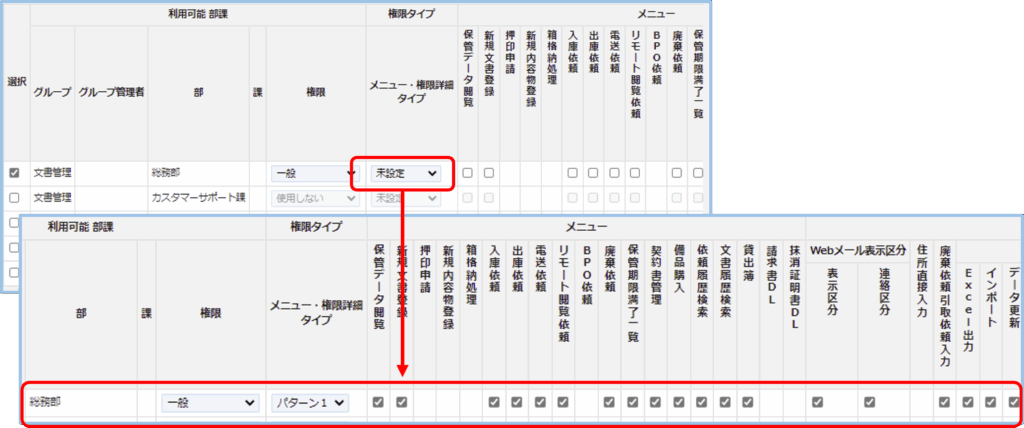This screenshot has width=1024, height=428.
Task: Uncheck the 選択 checkbox for 総務部 row
Action: point(13,173)
